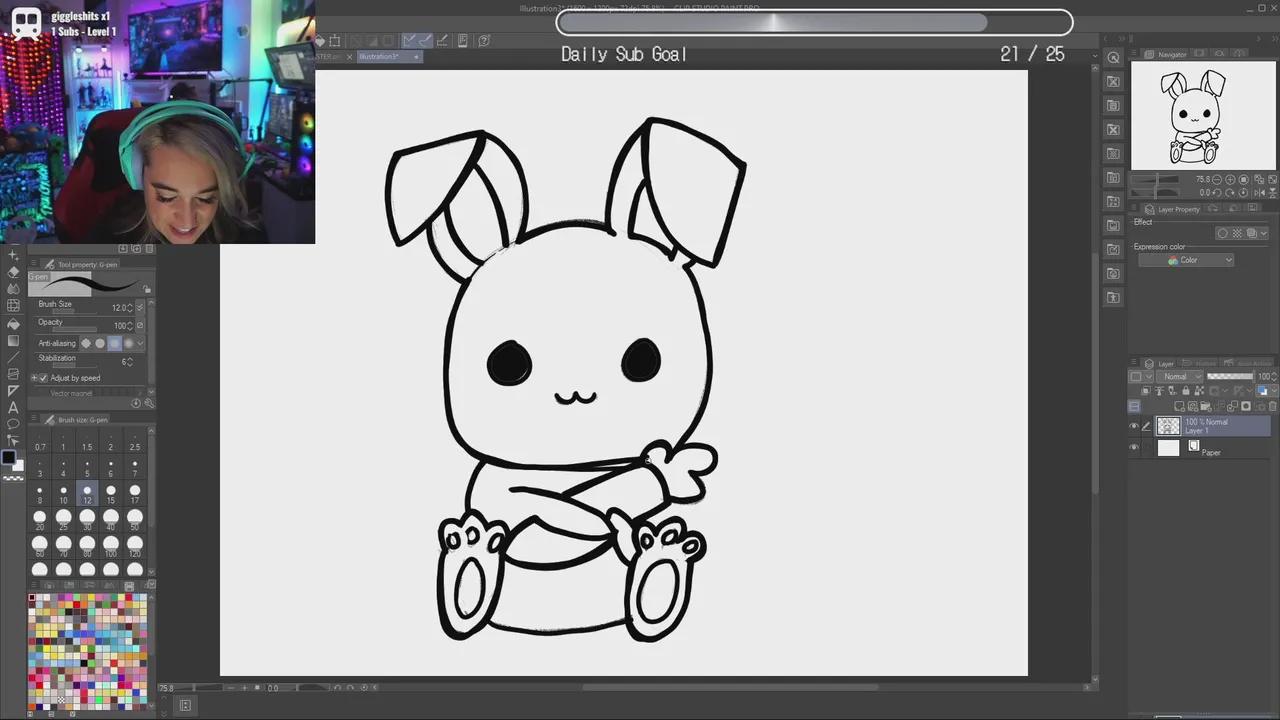This screenshot has height=720, width=1280.
Task: Select the Blend tool
Action: pyautogui.click(x=13, y=289)
